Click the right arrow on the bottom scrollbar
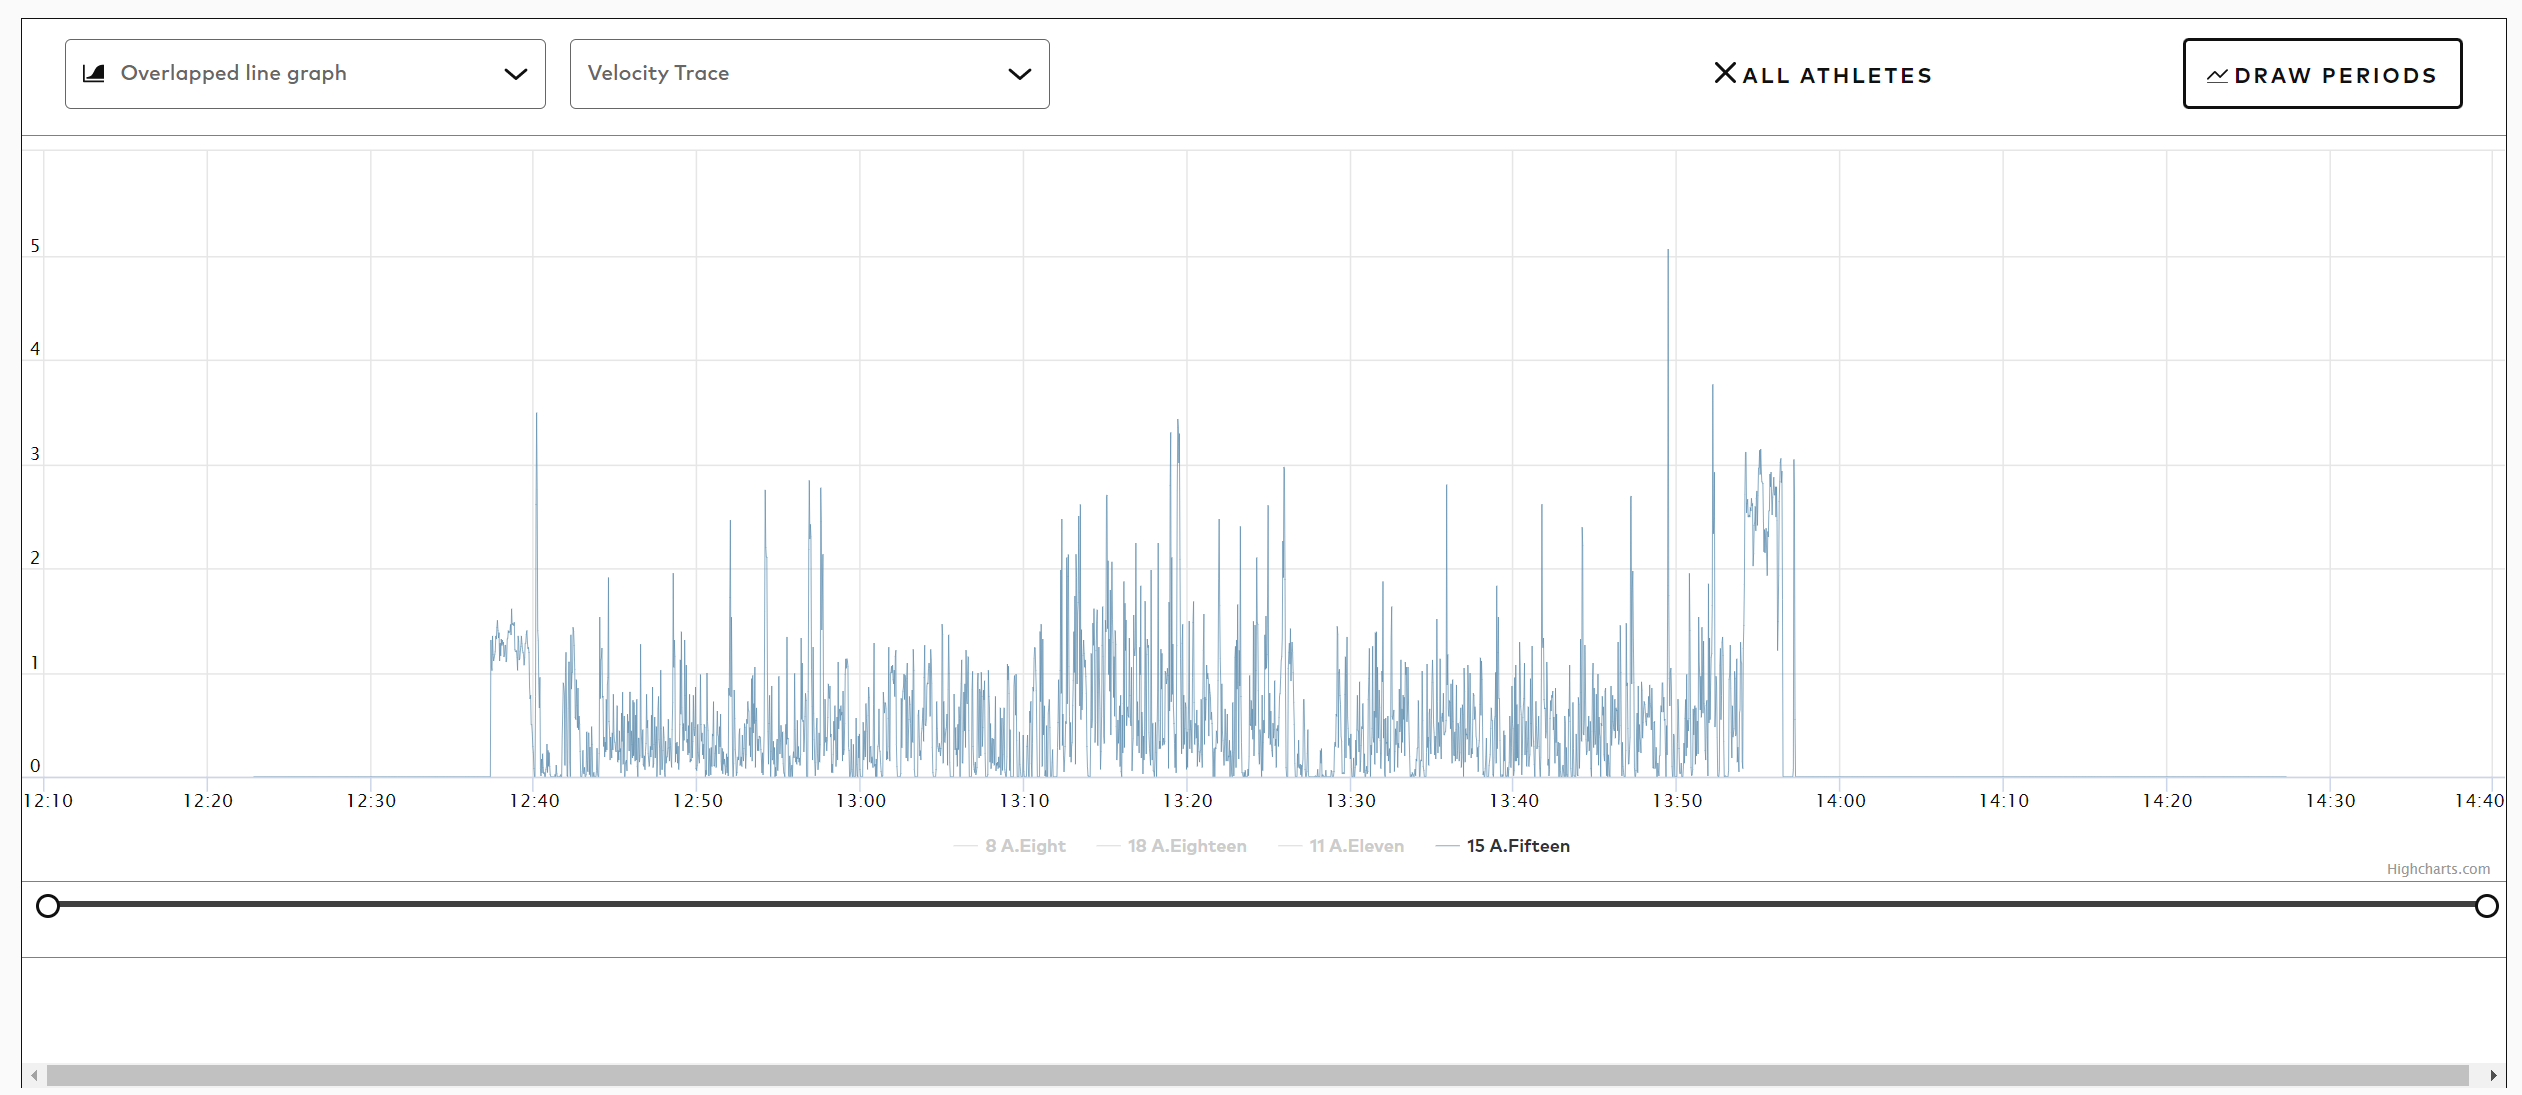The height and width of the screenshot is (1095, 2522). coord(2493,1077)
